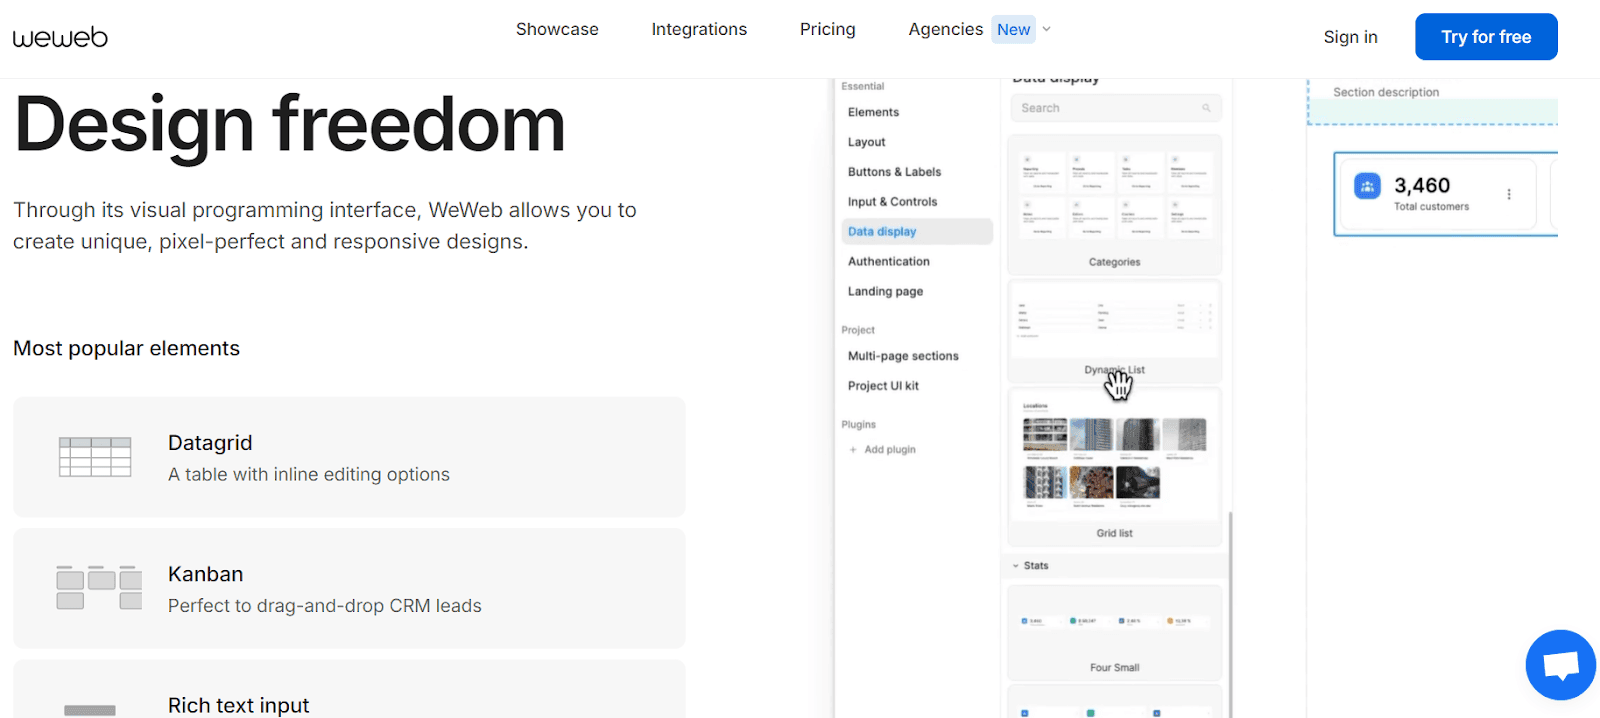Screen dimensions: 1600x718
Task: Select the Kanban element card
Action: click(349, 588)
